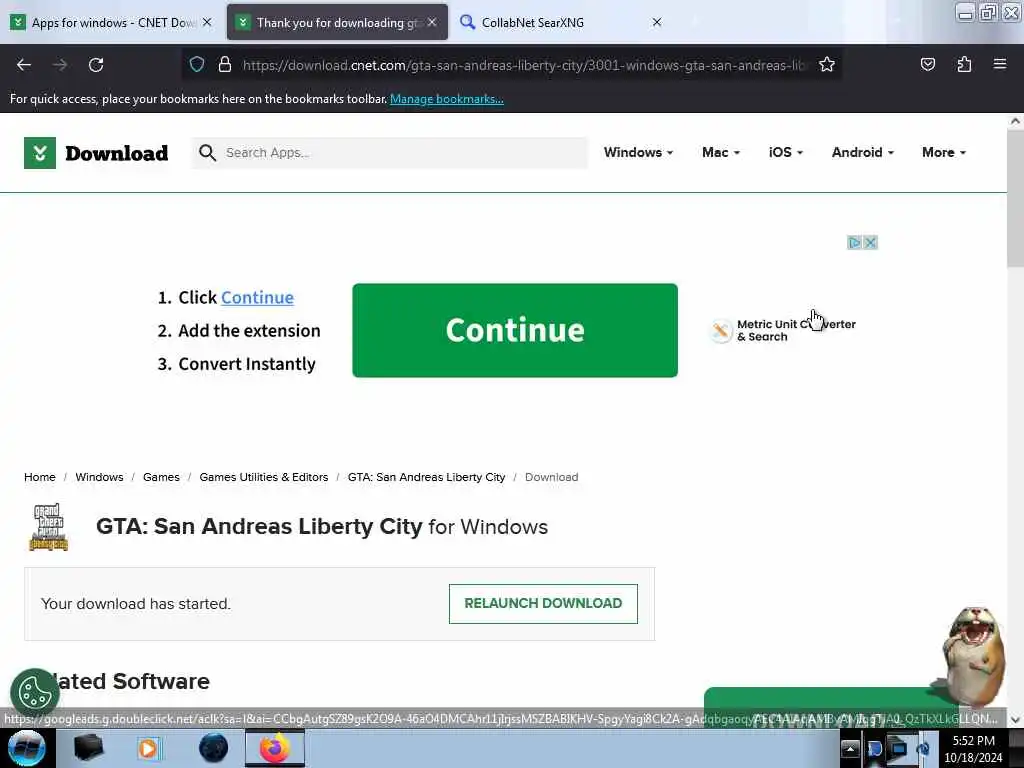Expand the Windows dropdown menu

pos(638,152)
